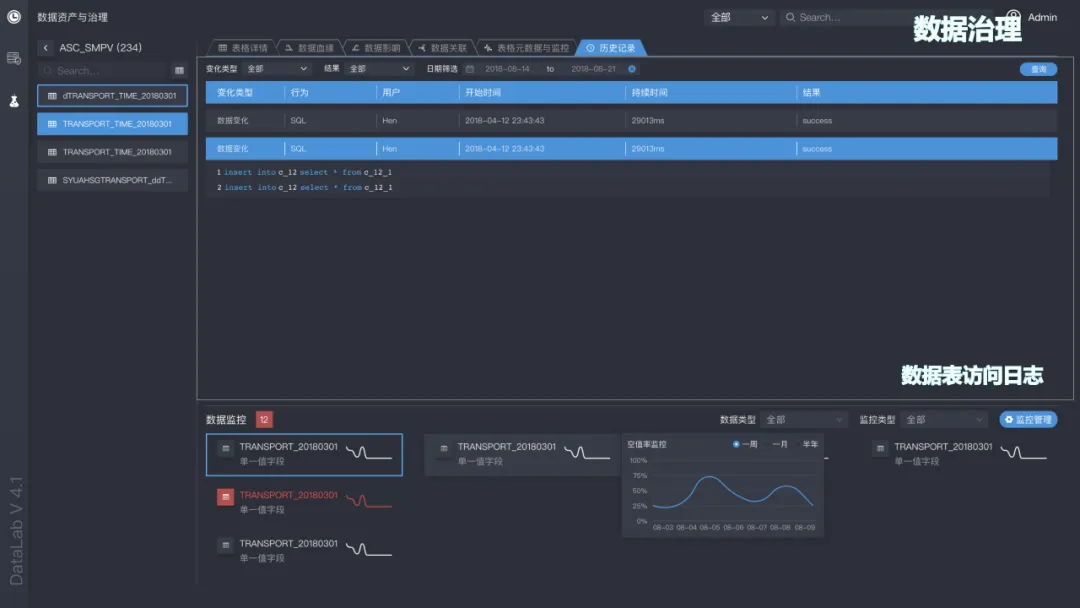Image resolution: width=1080 pixels, height=608 pixels.
Task: Switch to the 数据影响 tab
Action: tap(375, 48)
